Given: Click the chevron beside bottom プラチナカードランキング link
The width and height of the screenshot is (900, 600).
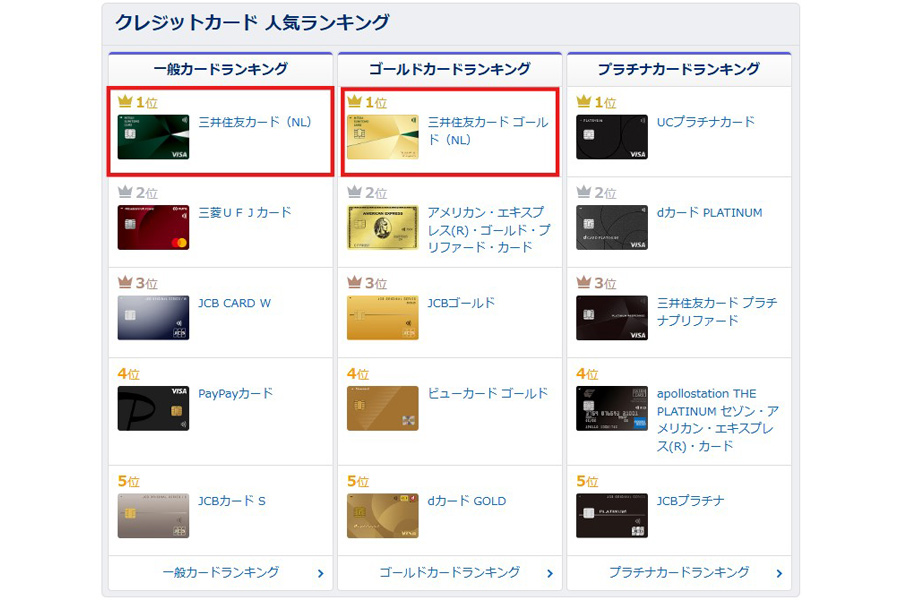Looking at the screenshot, I should tap(779, 574).
